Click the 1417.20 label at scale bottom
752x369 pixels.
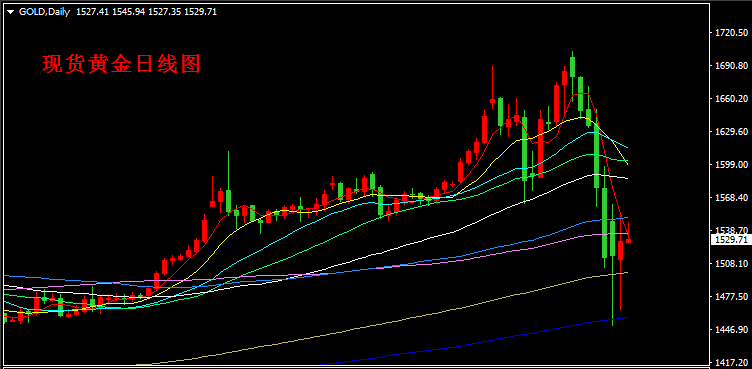[731, 362]
